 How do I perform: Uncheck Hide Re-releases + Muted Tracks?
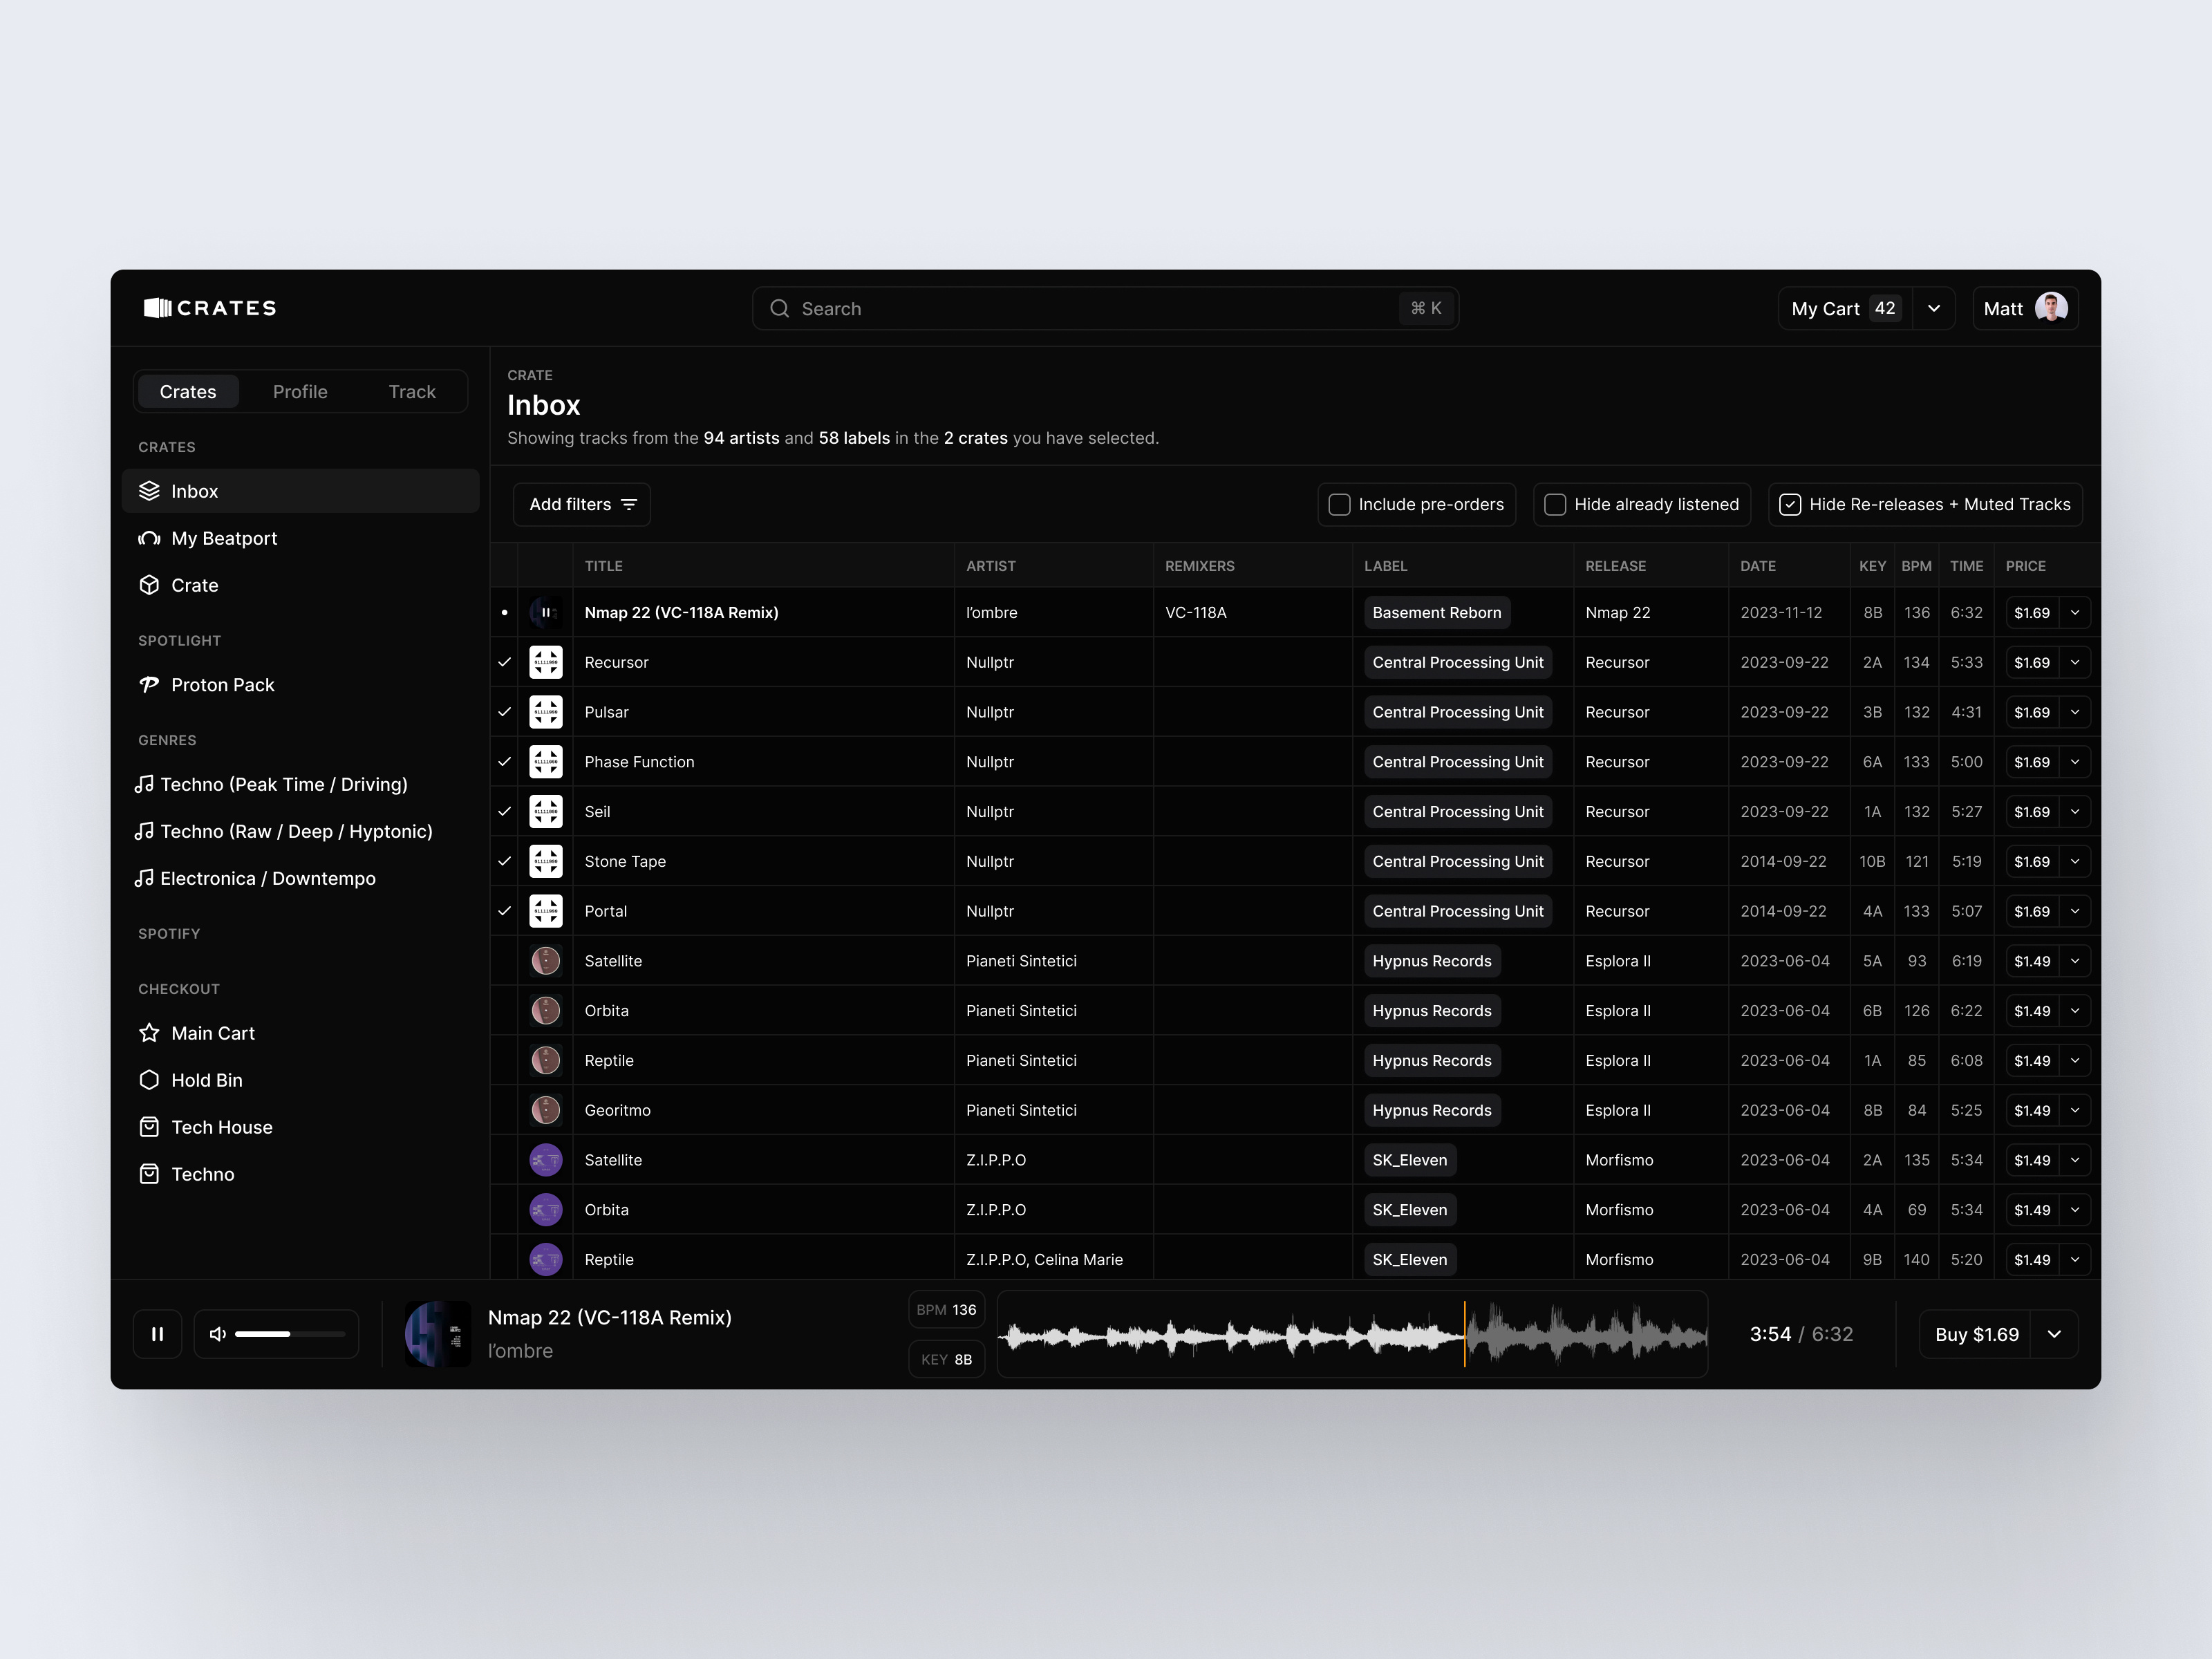(1790, 504)
